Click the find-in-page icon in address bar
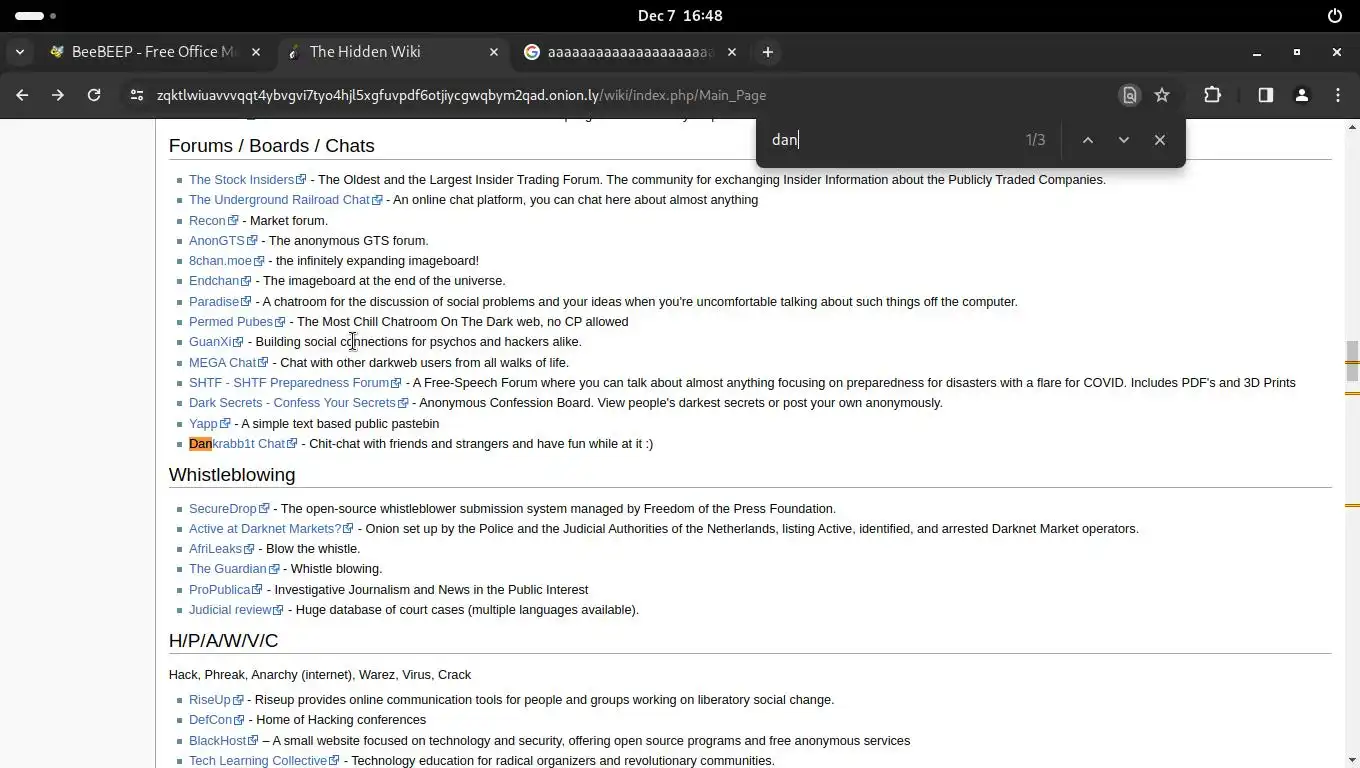1360x768 pixels. pyautogui.click(x=1130, y=95)
